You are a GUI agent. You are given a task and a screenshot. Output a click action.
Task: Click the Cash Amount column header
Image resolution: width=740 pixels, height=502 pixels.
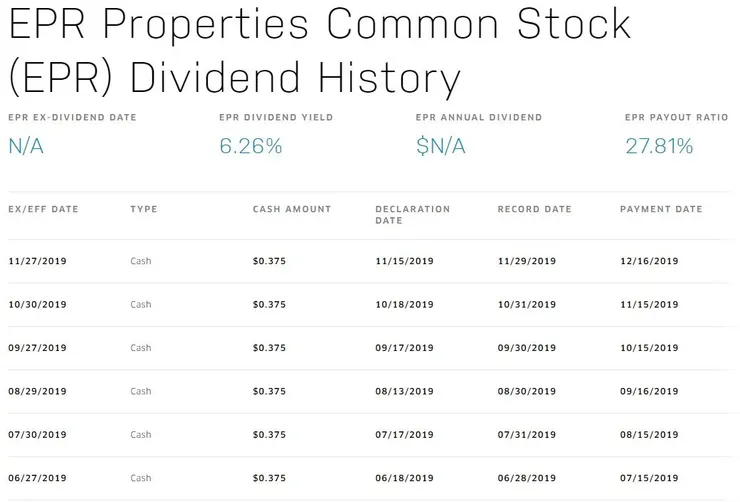[292, 210]
